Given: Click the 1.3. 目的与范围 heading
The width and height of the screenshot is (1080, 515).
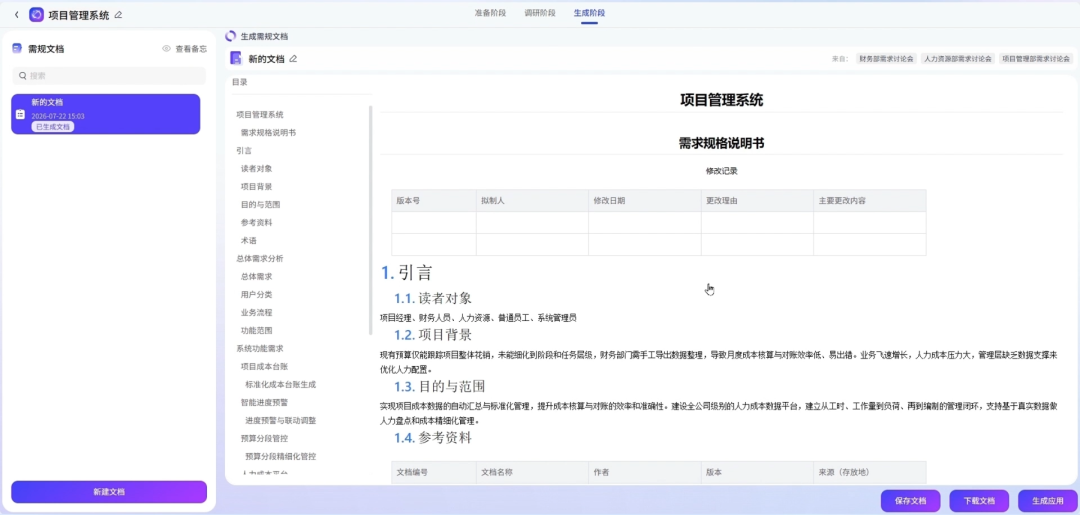Looking at the screenshot, I should click(x=441, y=386).
